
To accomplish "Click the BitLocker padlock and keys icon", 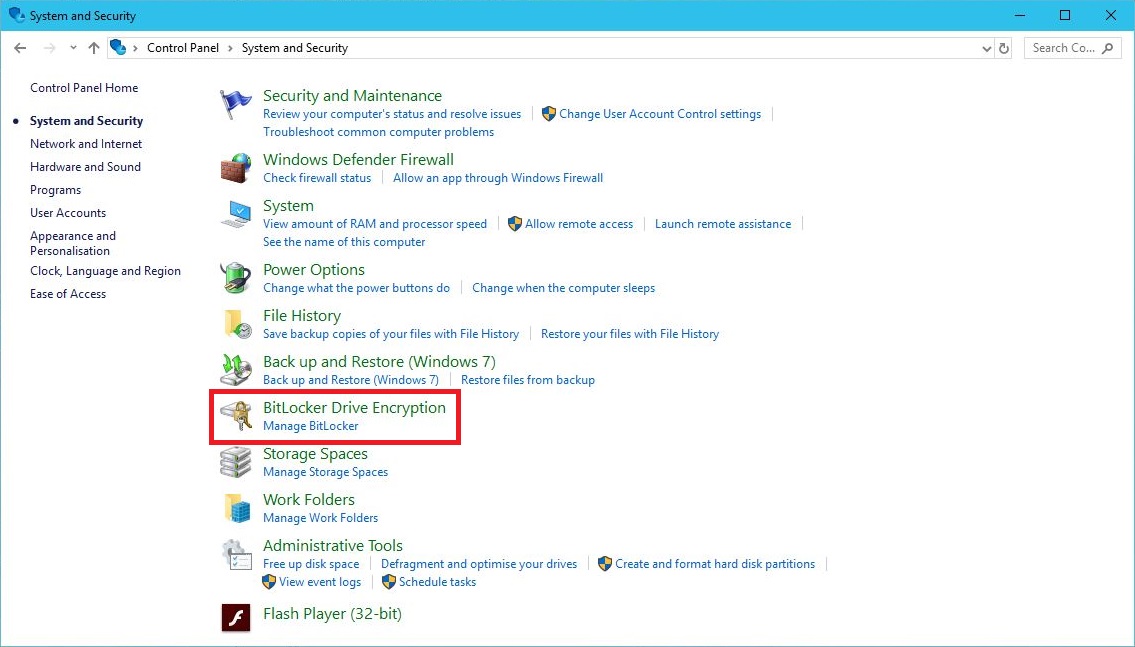I will (236, 416).
